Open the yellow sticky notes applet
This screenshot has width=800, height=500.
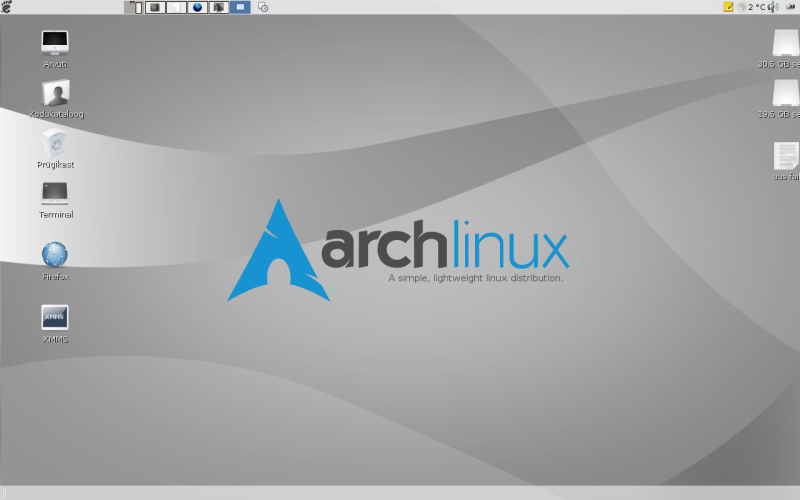728,7
